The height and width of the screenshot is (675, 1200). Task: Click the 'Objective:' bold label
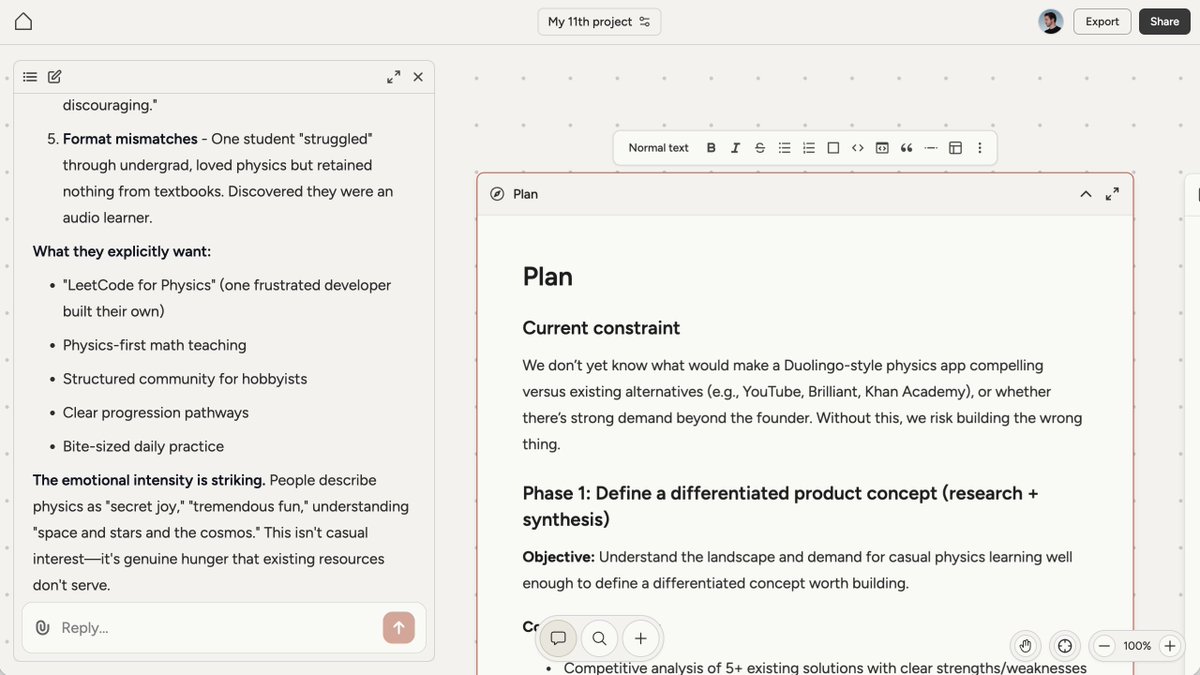coord(558,557)
